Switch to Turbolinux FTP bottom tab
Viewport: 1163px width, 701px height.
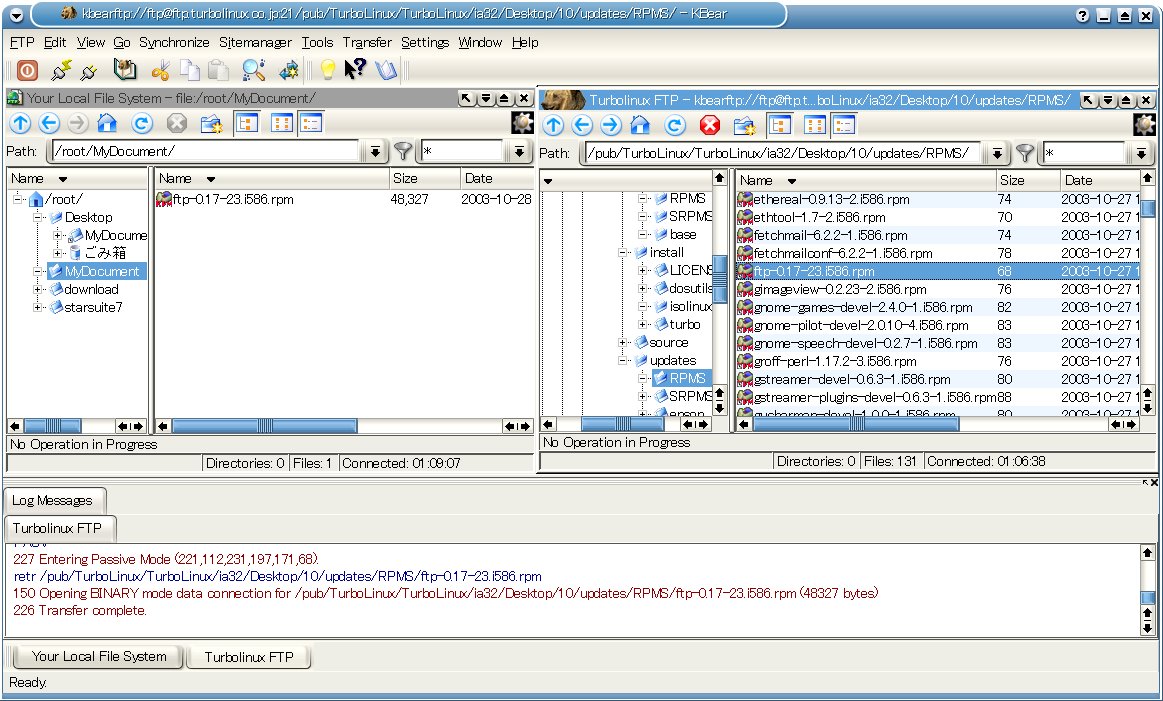[x=249, y=657]
